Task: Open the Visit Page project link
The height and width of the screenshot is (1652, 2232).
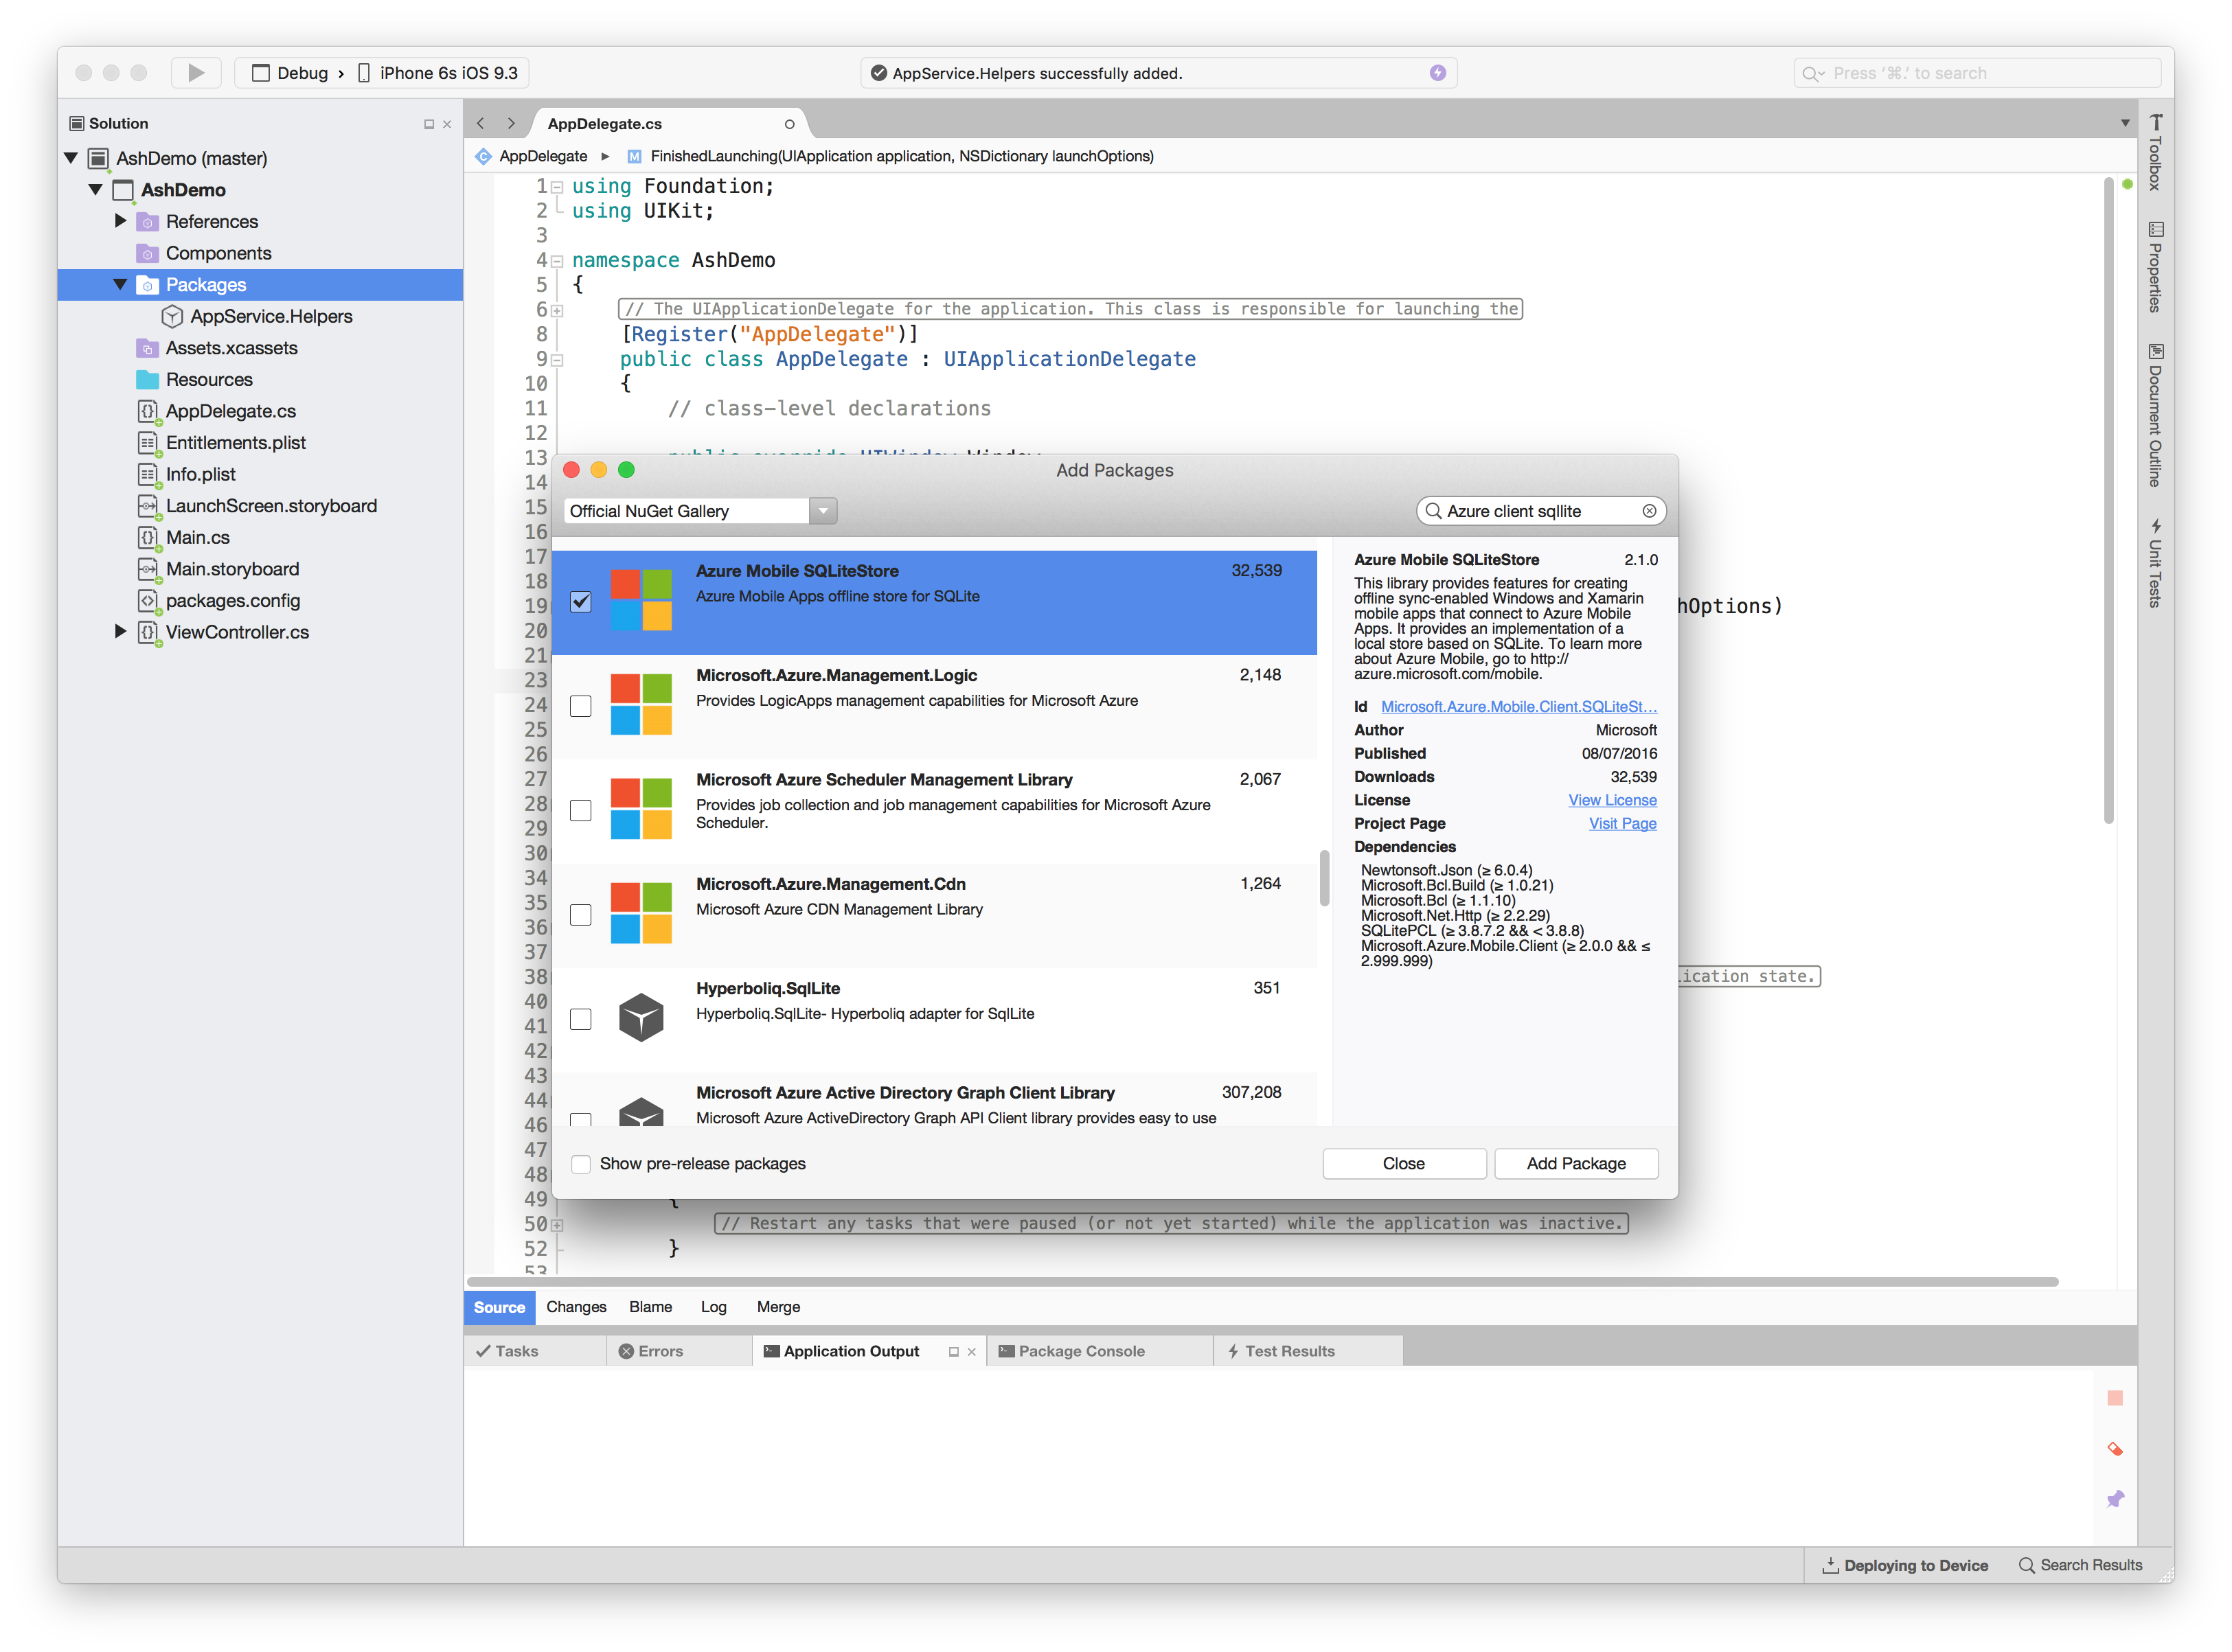Action: point(1622,824)
